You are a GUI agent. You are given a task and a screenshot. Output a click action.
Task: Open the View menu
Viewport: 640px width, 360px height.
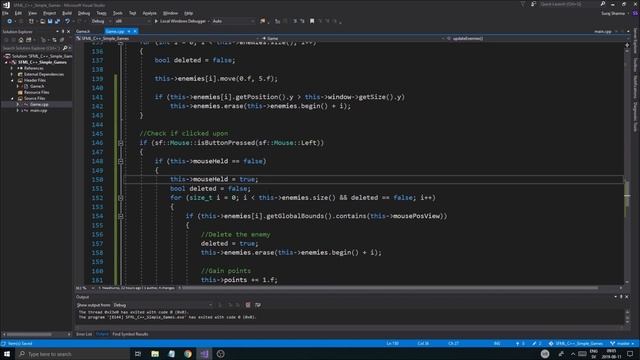point(32,13)
